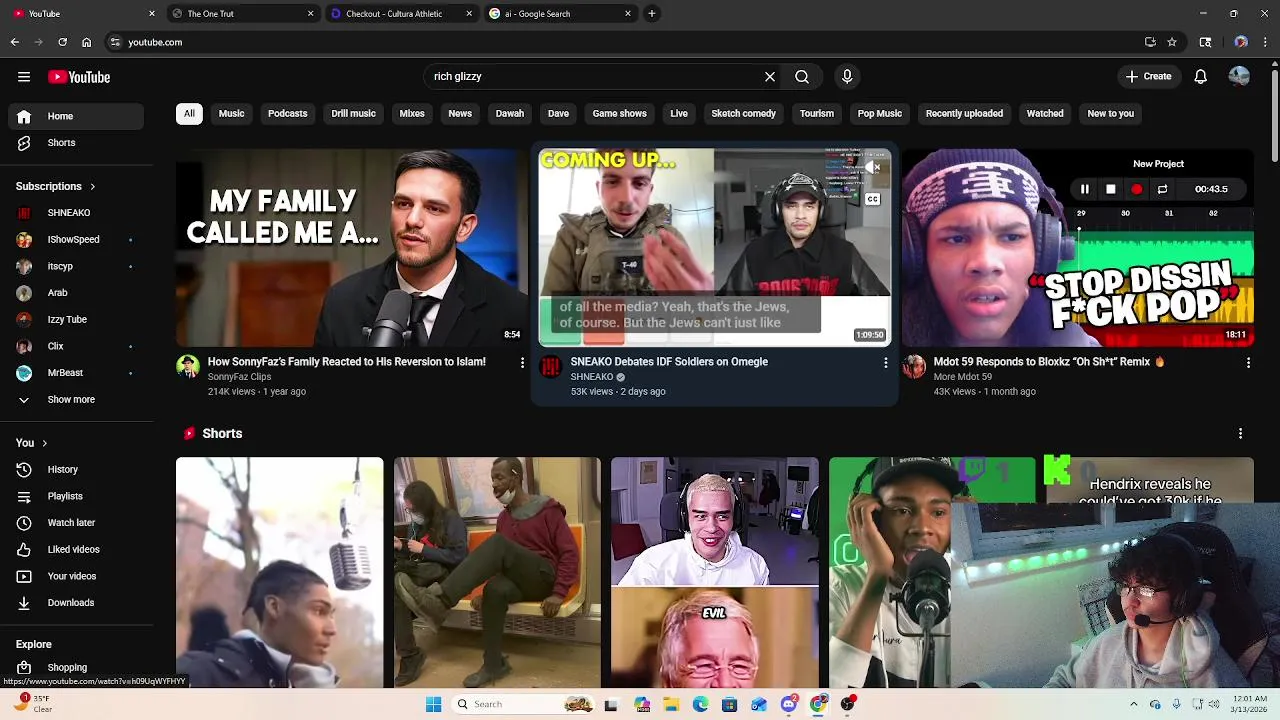This screenshot has width=1280, height=720.
Task: Open the subway Shorts thumbnail
Action: pyautogui.click(x=497, y=573)
